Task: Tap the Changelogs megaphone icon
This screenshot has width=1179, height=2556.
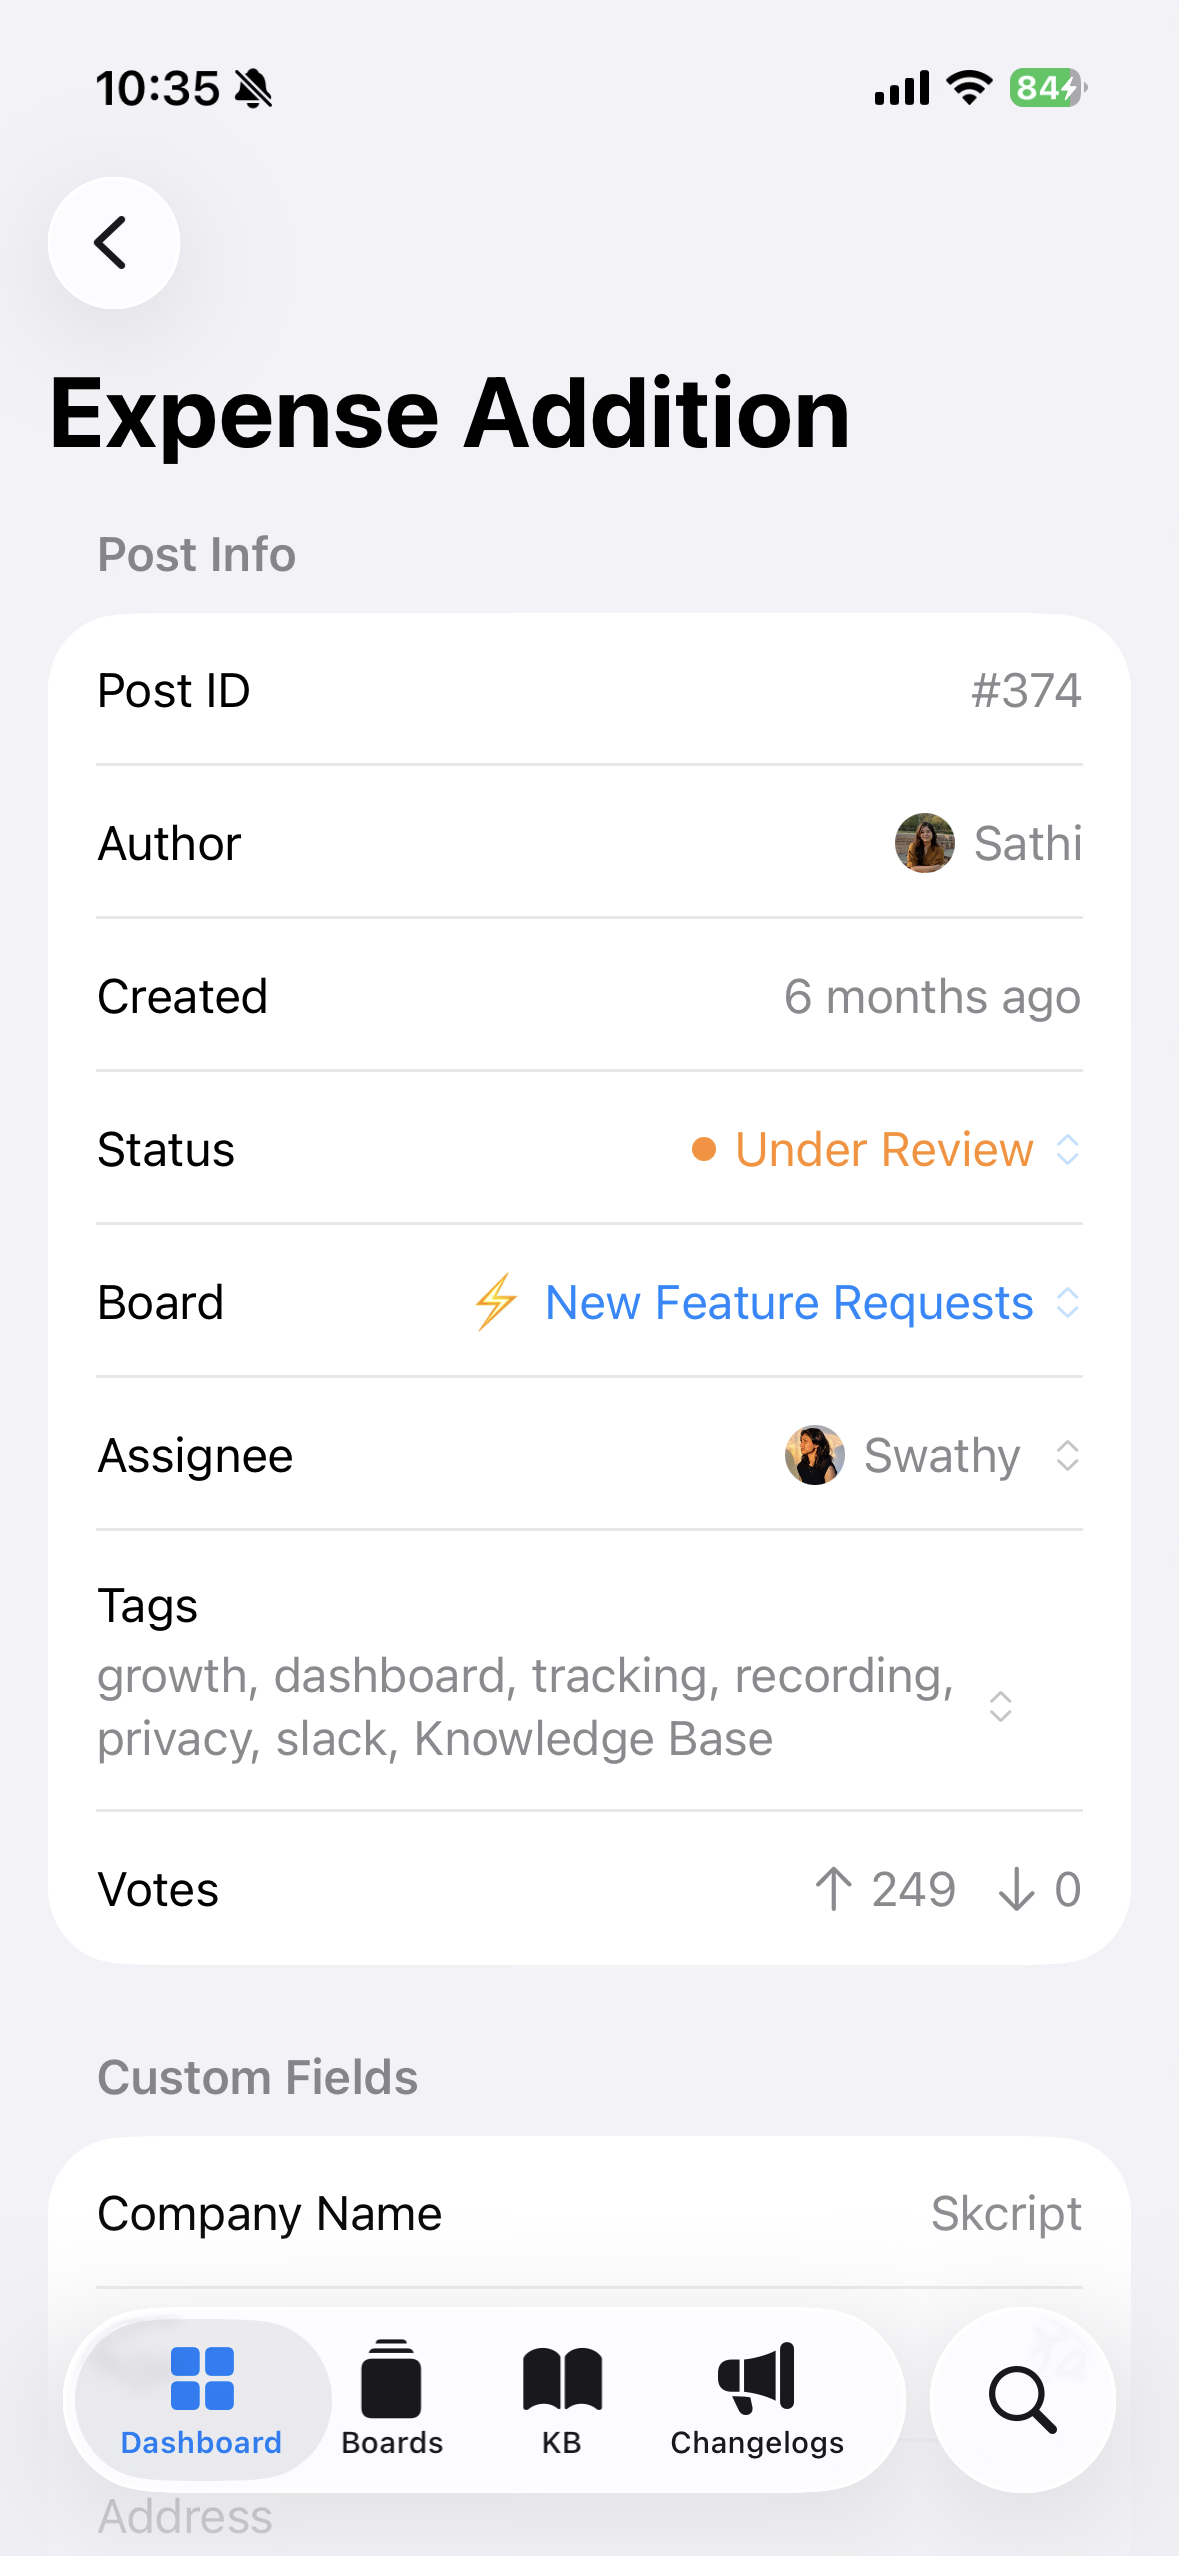Action: 755,2376
